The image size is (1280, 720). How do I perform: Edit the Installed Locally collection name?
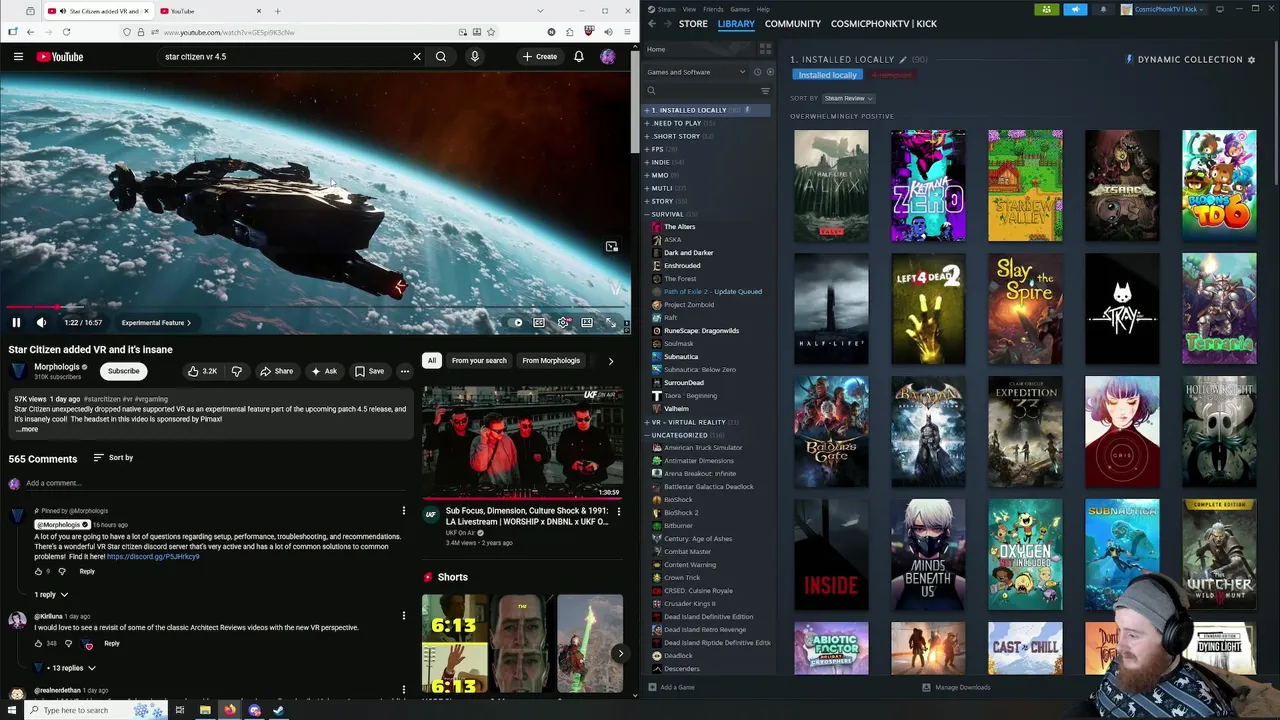click(x=903, y=59)
